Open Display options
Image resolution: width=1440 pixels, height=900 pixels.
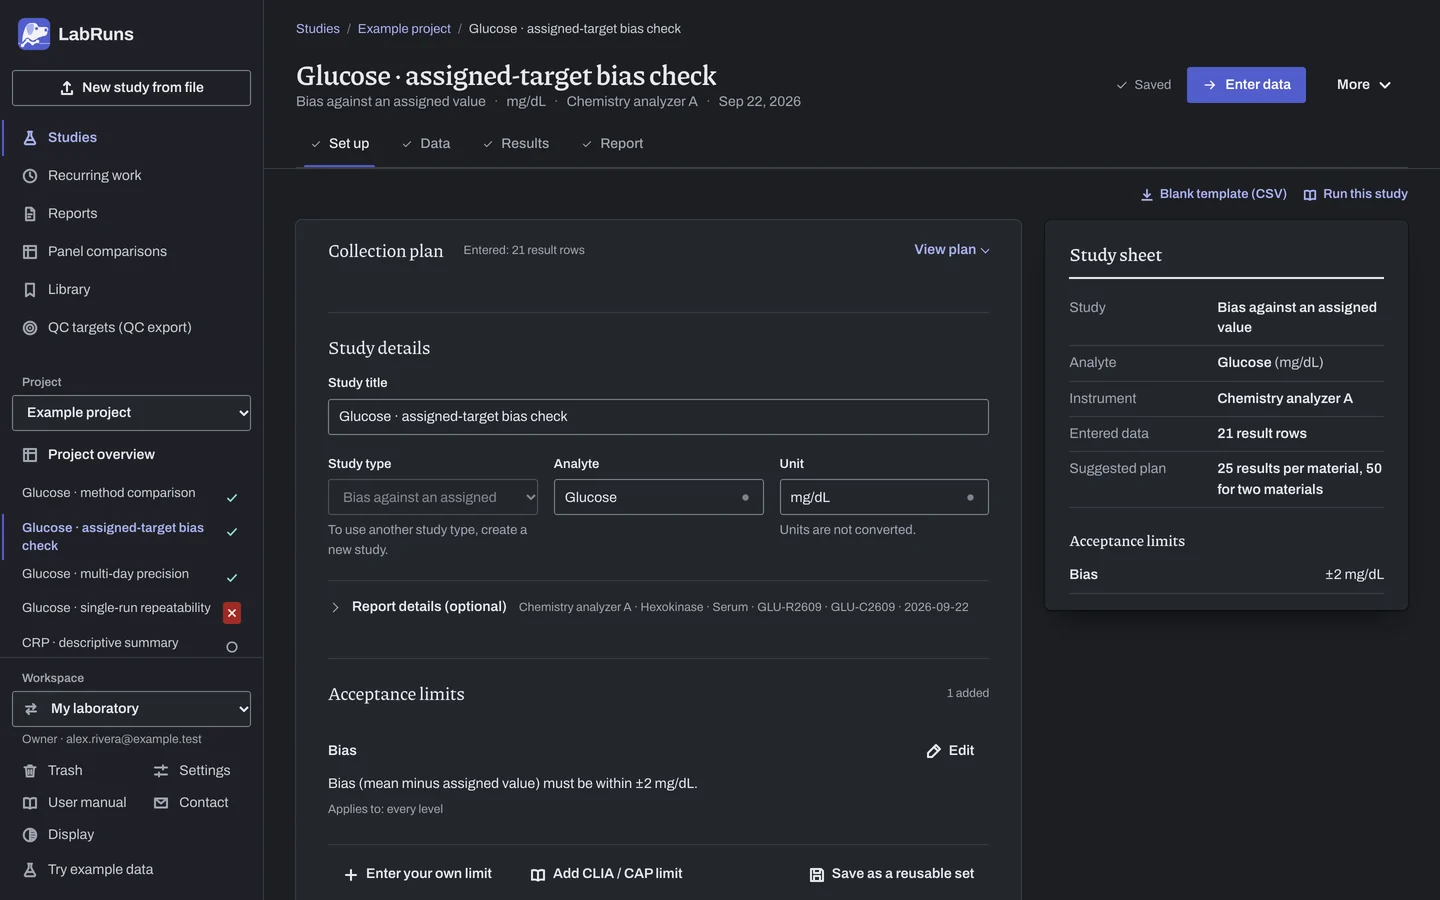(59, 835)
